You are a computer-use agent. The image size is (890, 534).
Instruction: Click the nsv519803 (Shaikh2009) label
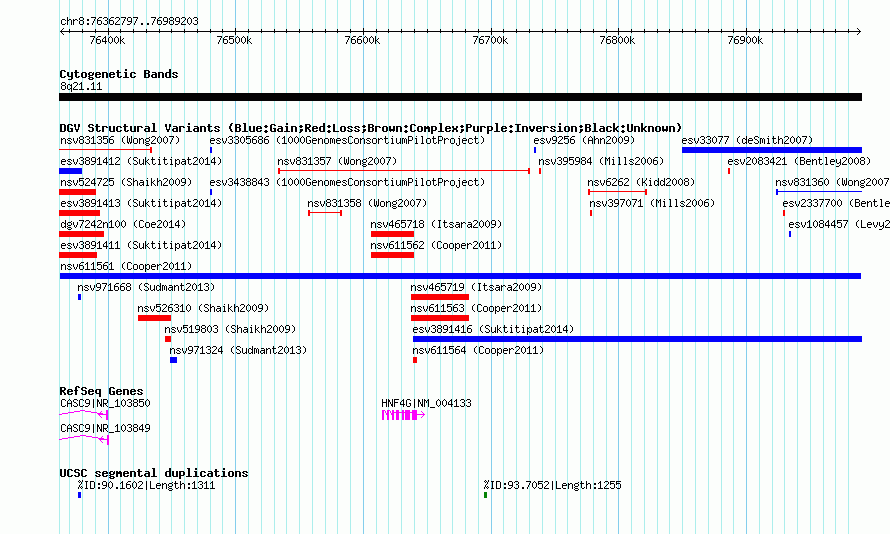pos(230,329)
